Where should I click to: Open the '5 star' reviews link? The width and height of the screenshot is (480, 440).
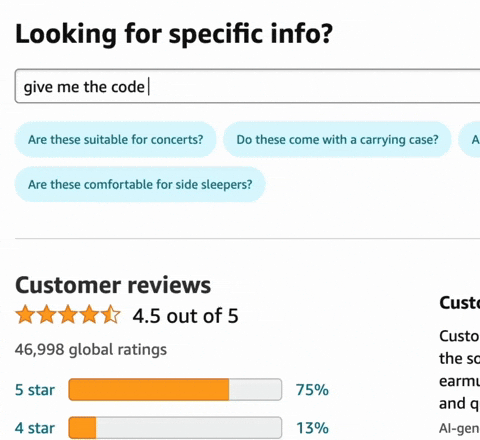35,390
